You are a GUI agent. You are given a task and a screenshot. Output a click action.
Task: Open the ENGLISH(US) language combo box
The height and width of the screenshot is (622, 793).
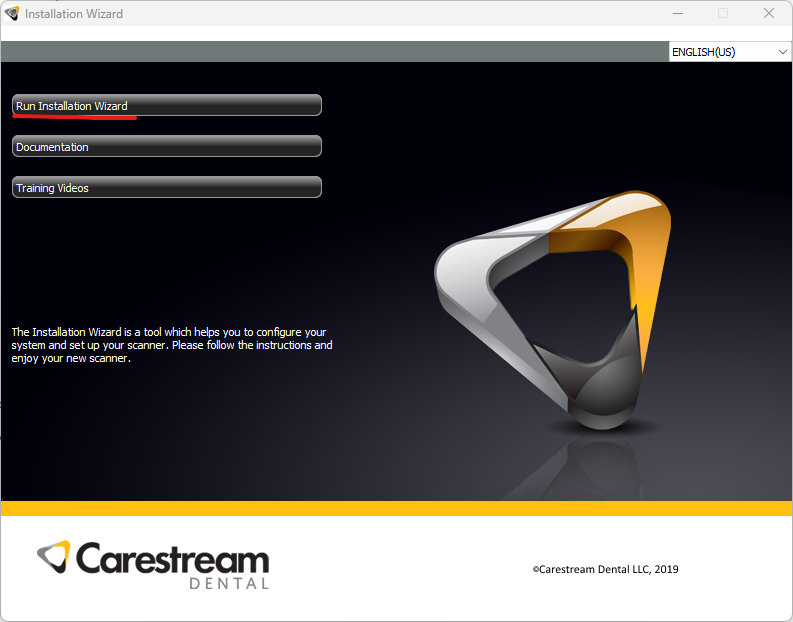click(x=722, y=51)
